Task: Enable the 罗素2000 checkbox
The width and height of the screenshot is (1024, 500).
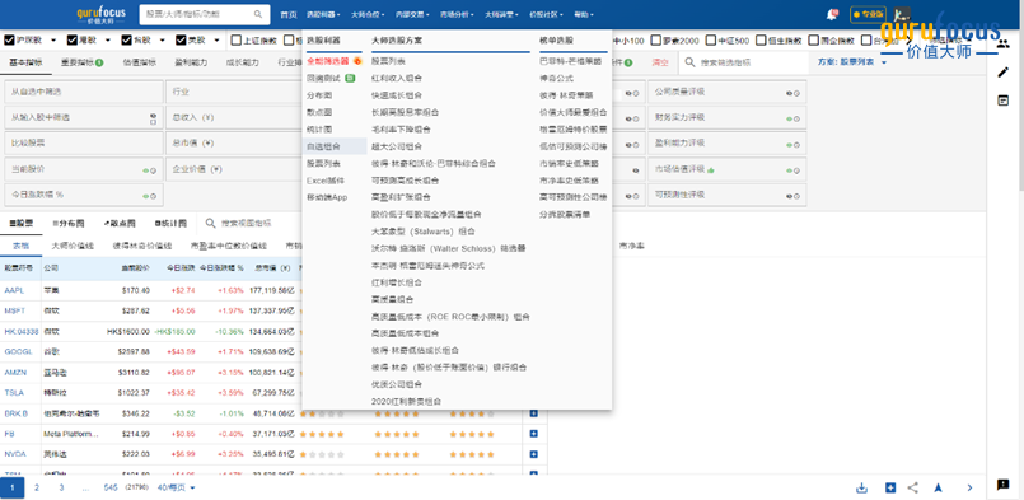Action: click(x=656, y=40)
